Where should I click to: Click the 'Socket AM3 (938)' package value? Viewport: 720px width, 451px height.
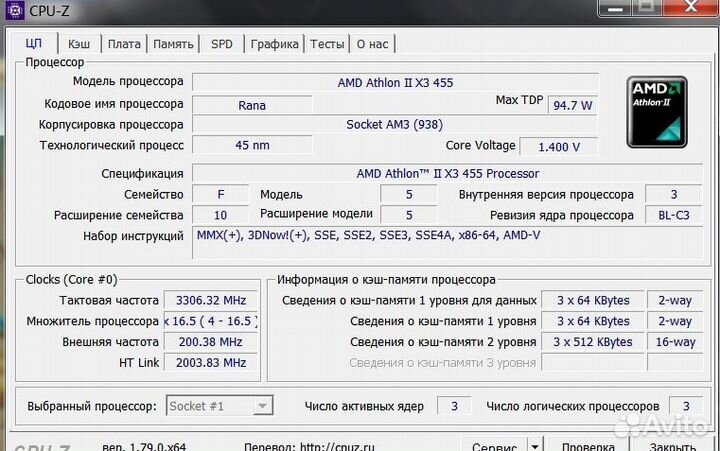[395, 124]
